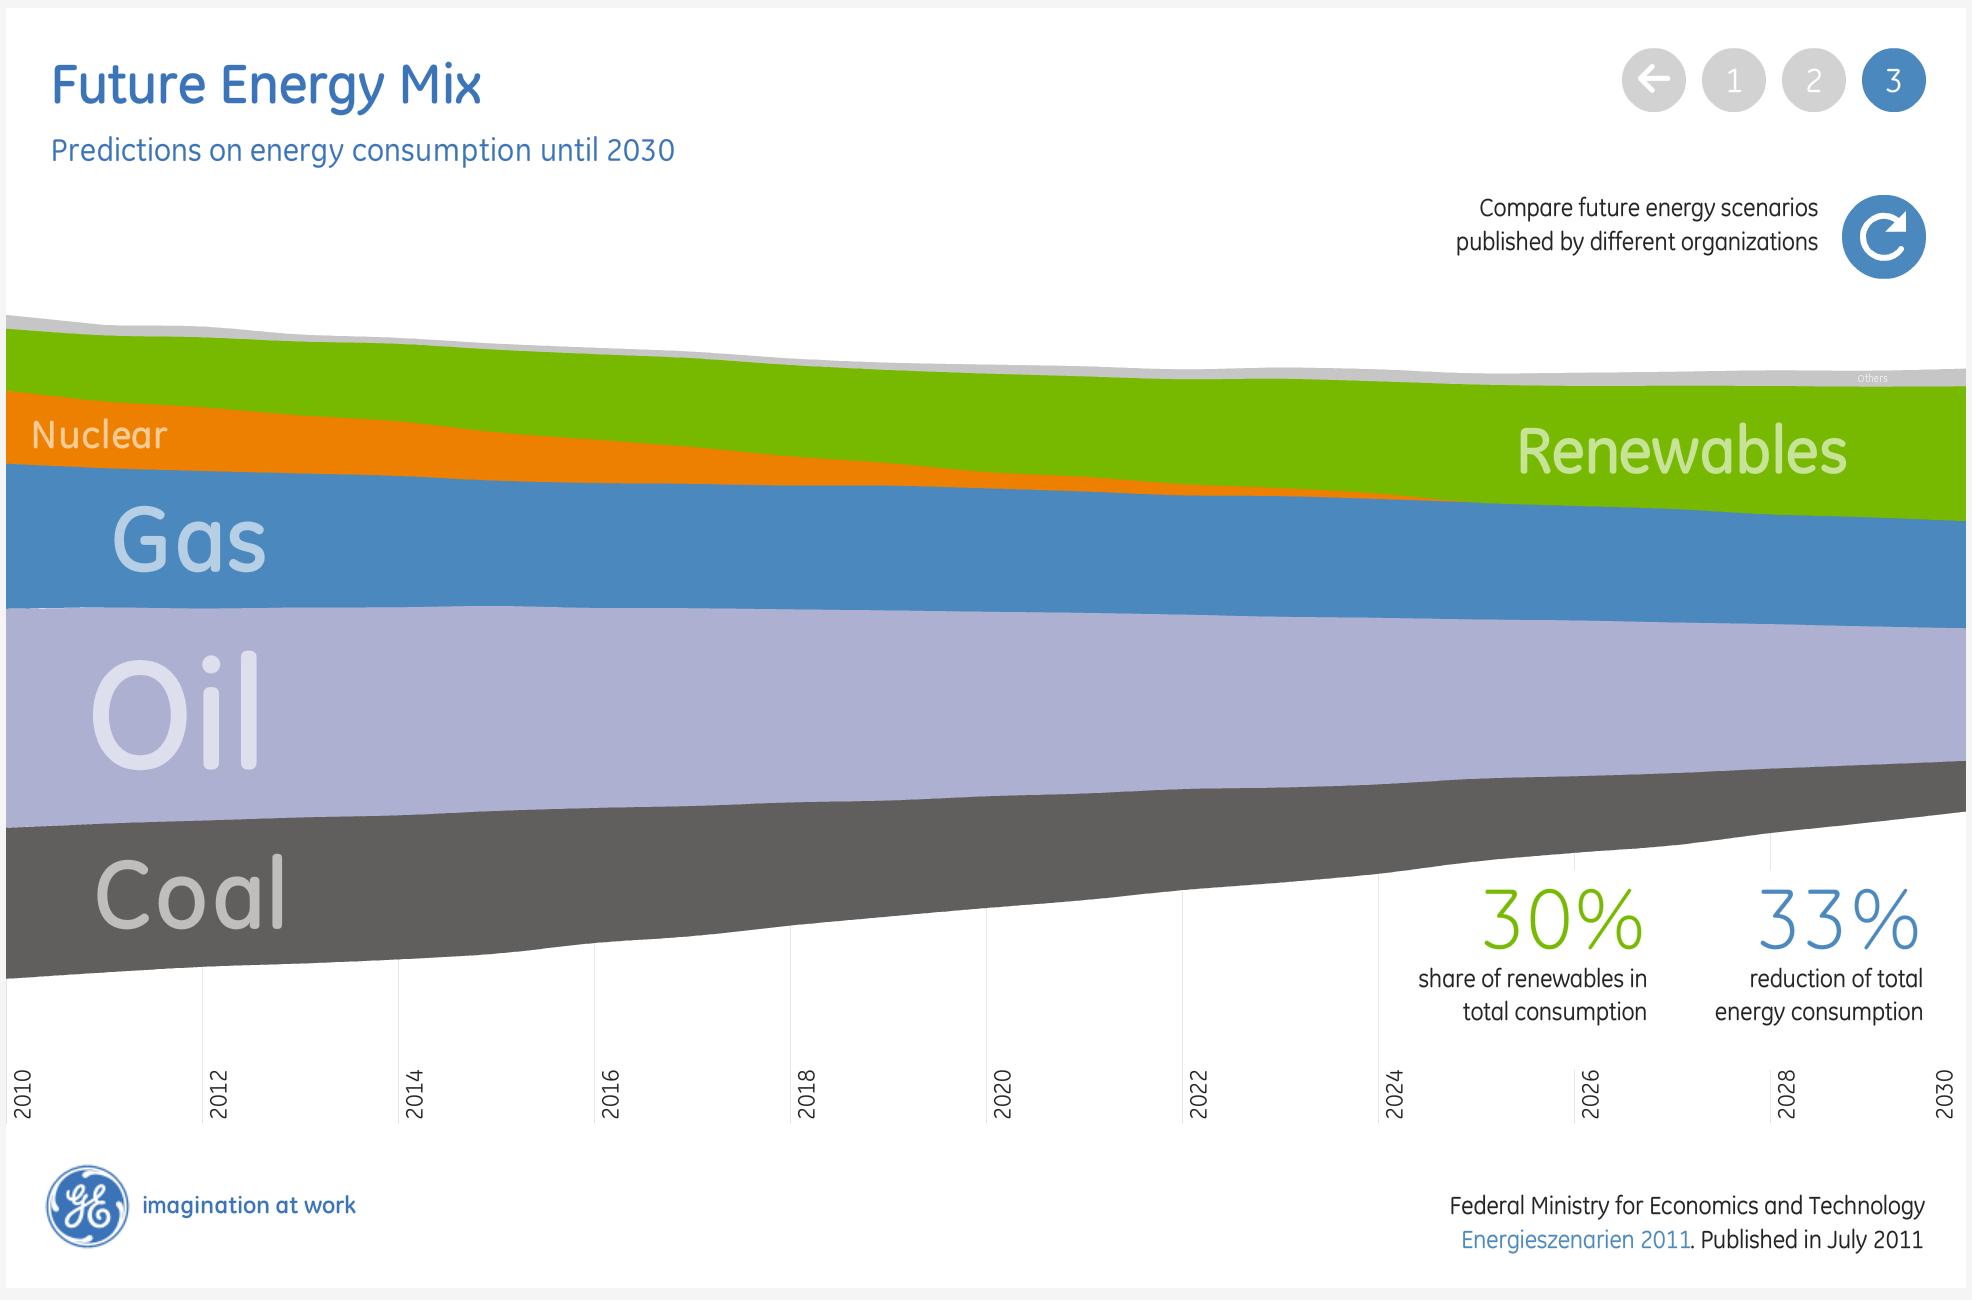Click the back arrow navigation button
This screenshot has height=1300, width=1972.
tap(1653, 80)
